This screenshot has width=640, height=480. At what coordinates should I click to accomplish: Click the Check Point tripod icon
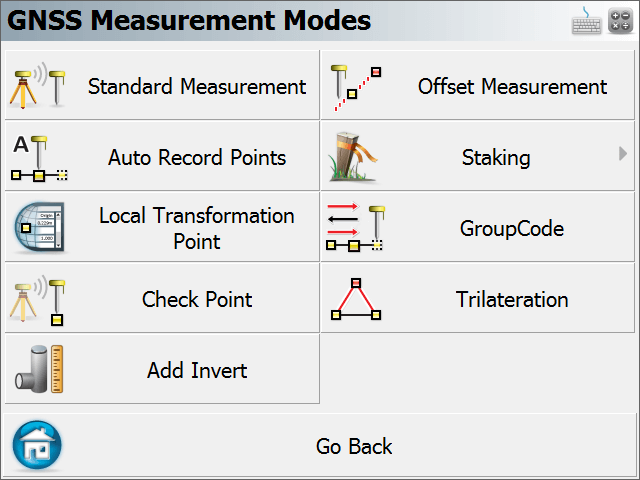[38, 301]
